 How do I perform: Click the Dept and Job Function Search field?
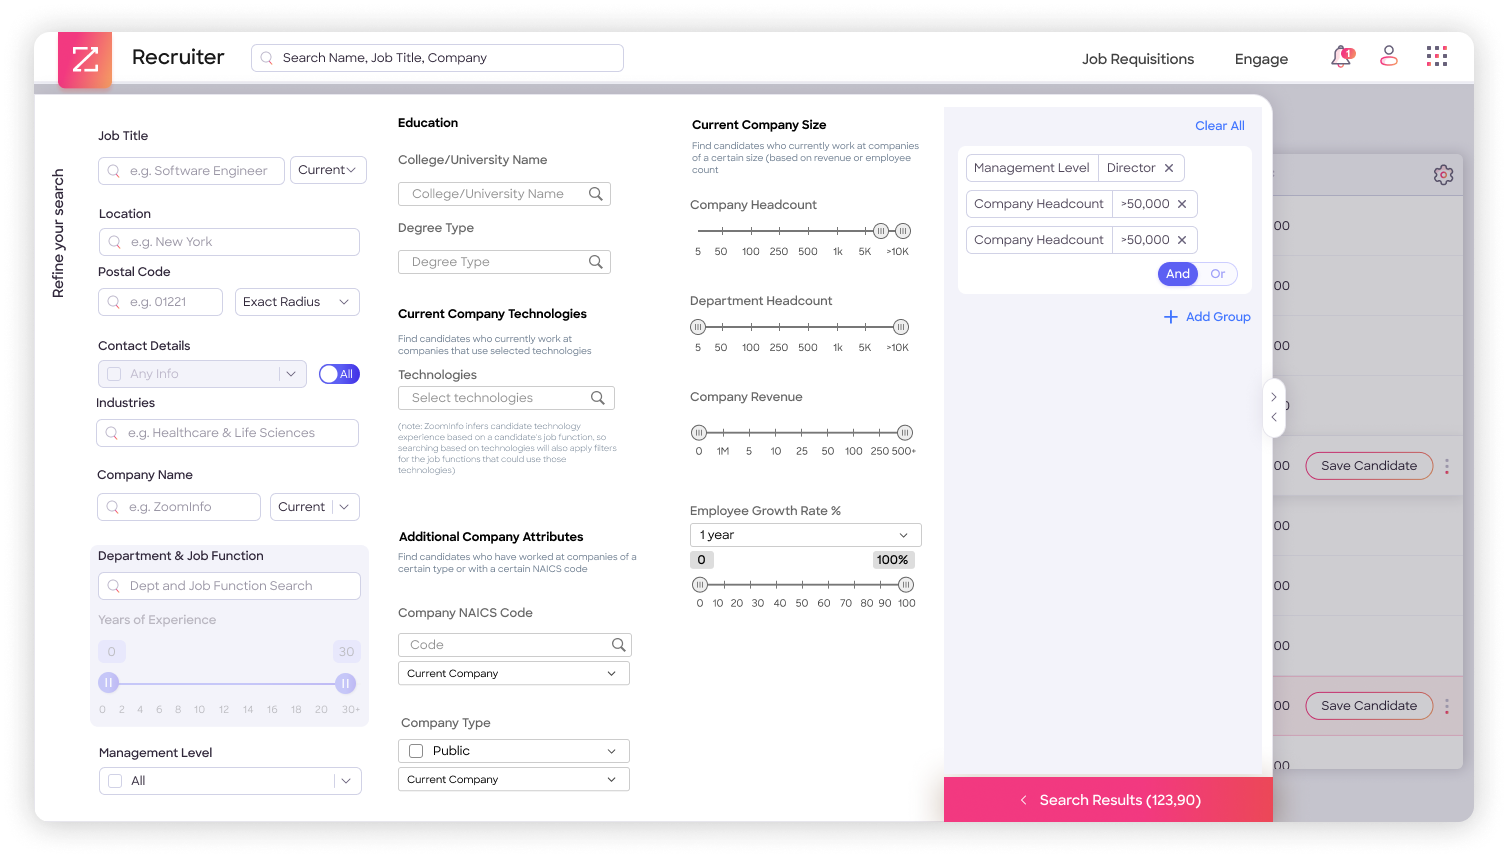coord(229,586)
